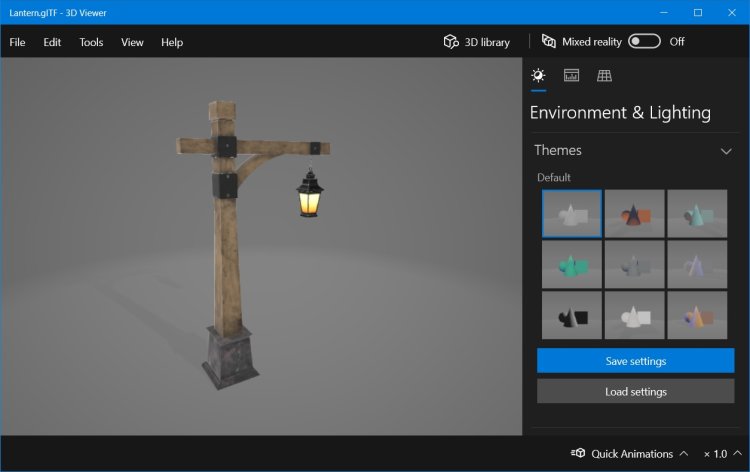Click the Load settings button
Image resolution: width=750 pixels, height=472 pixels.
click(x=635, y=391)
